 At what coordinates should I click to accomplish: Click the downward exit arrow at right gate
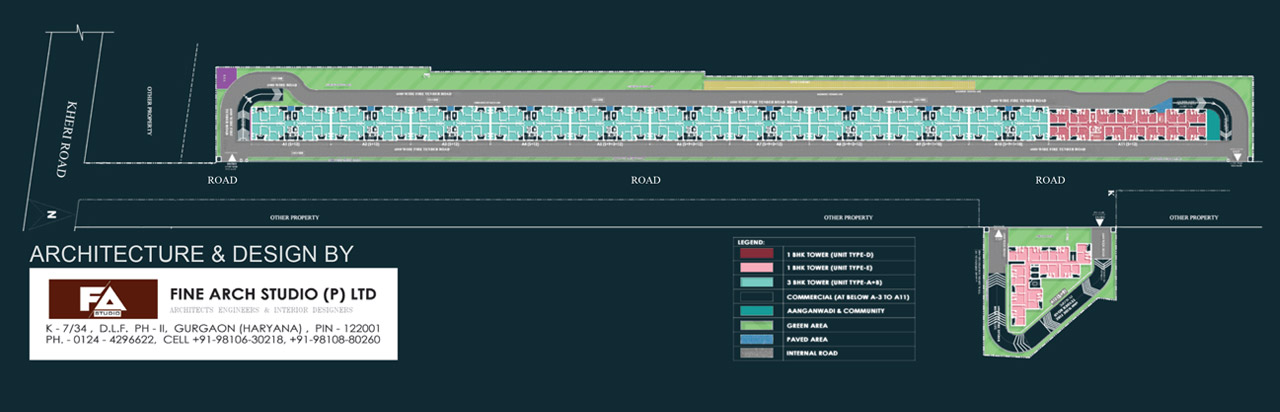click(1237, 156)
